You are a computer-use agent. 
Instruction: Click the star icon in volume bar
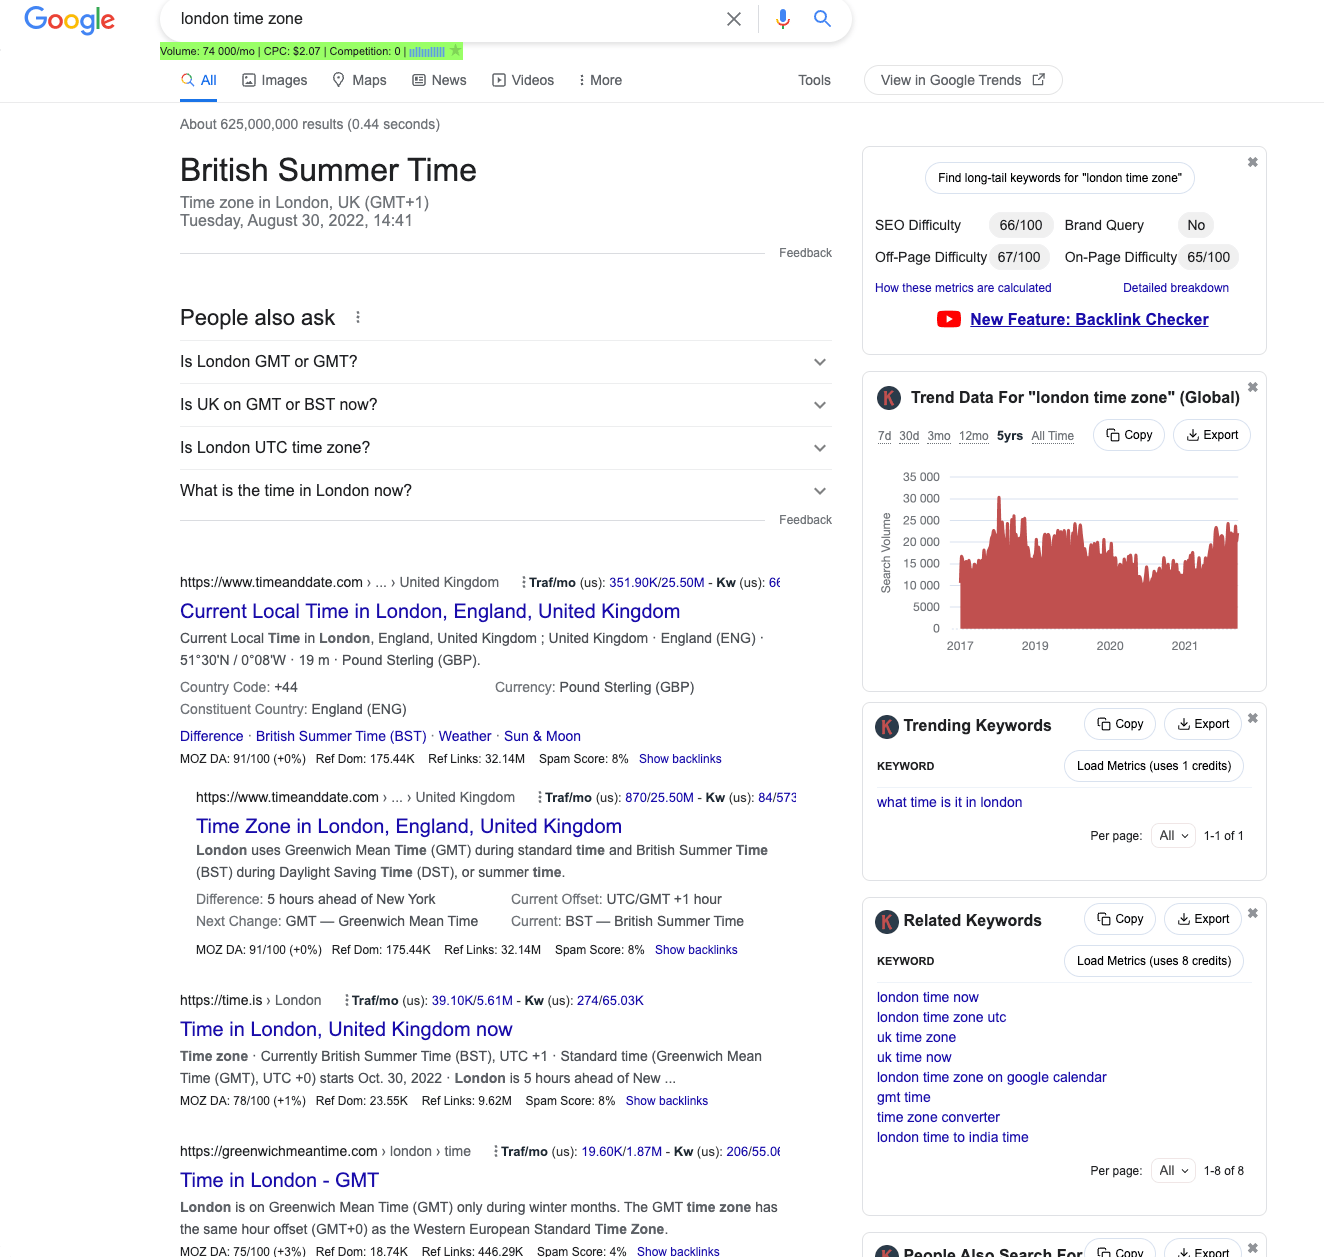[x=455, y=51]
